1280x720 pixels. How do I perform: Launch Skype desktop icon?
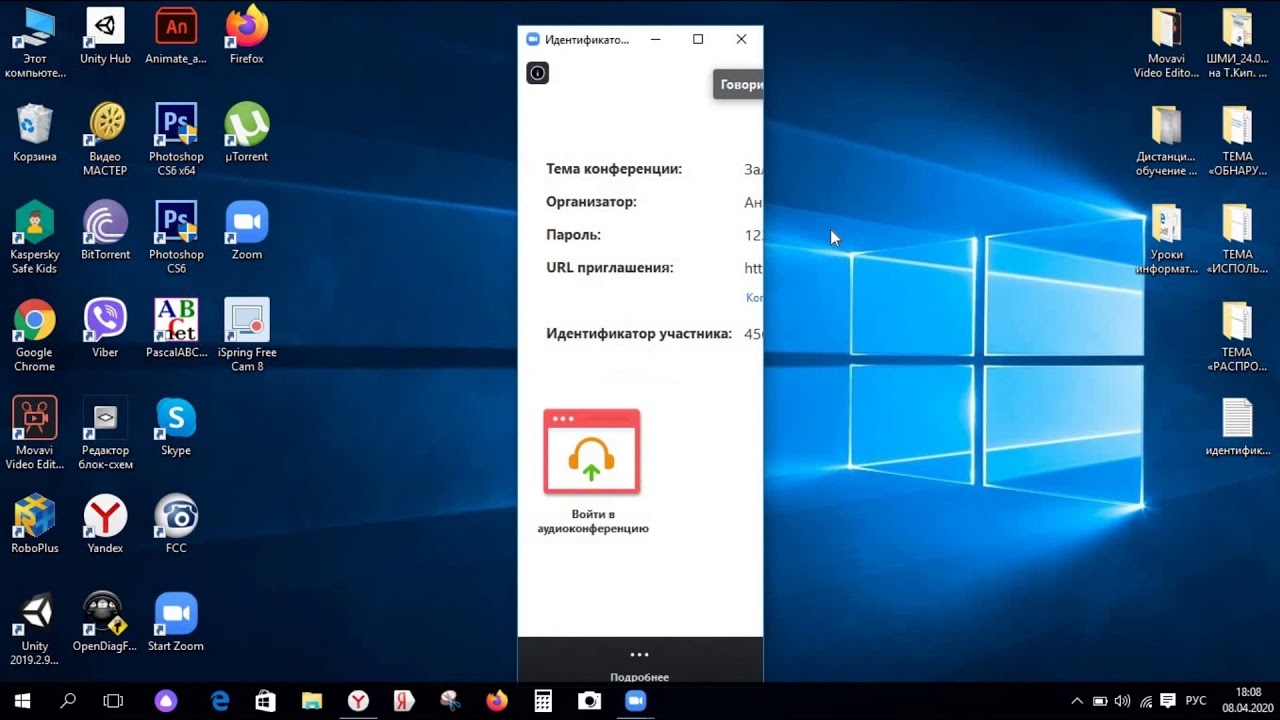pos(176,428)
